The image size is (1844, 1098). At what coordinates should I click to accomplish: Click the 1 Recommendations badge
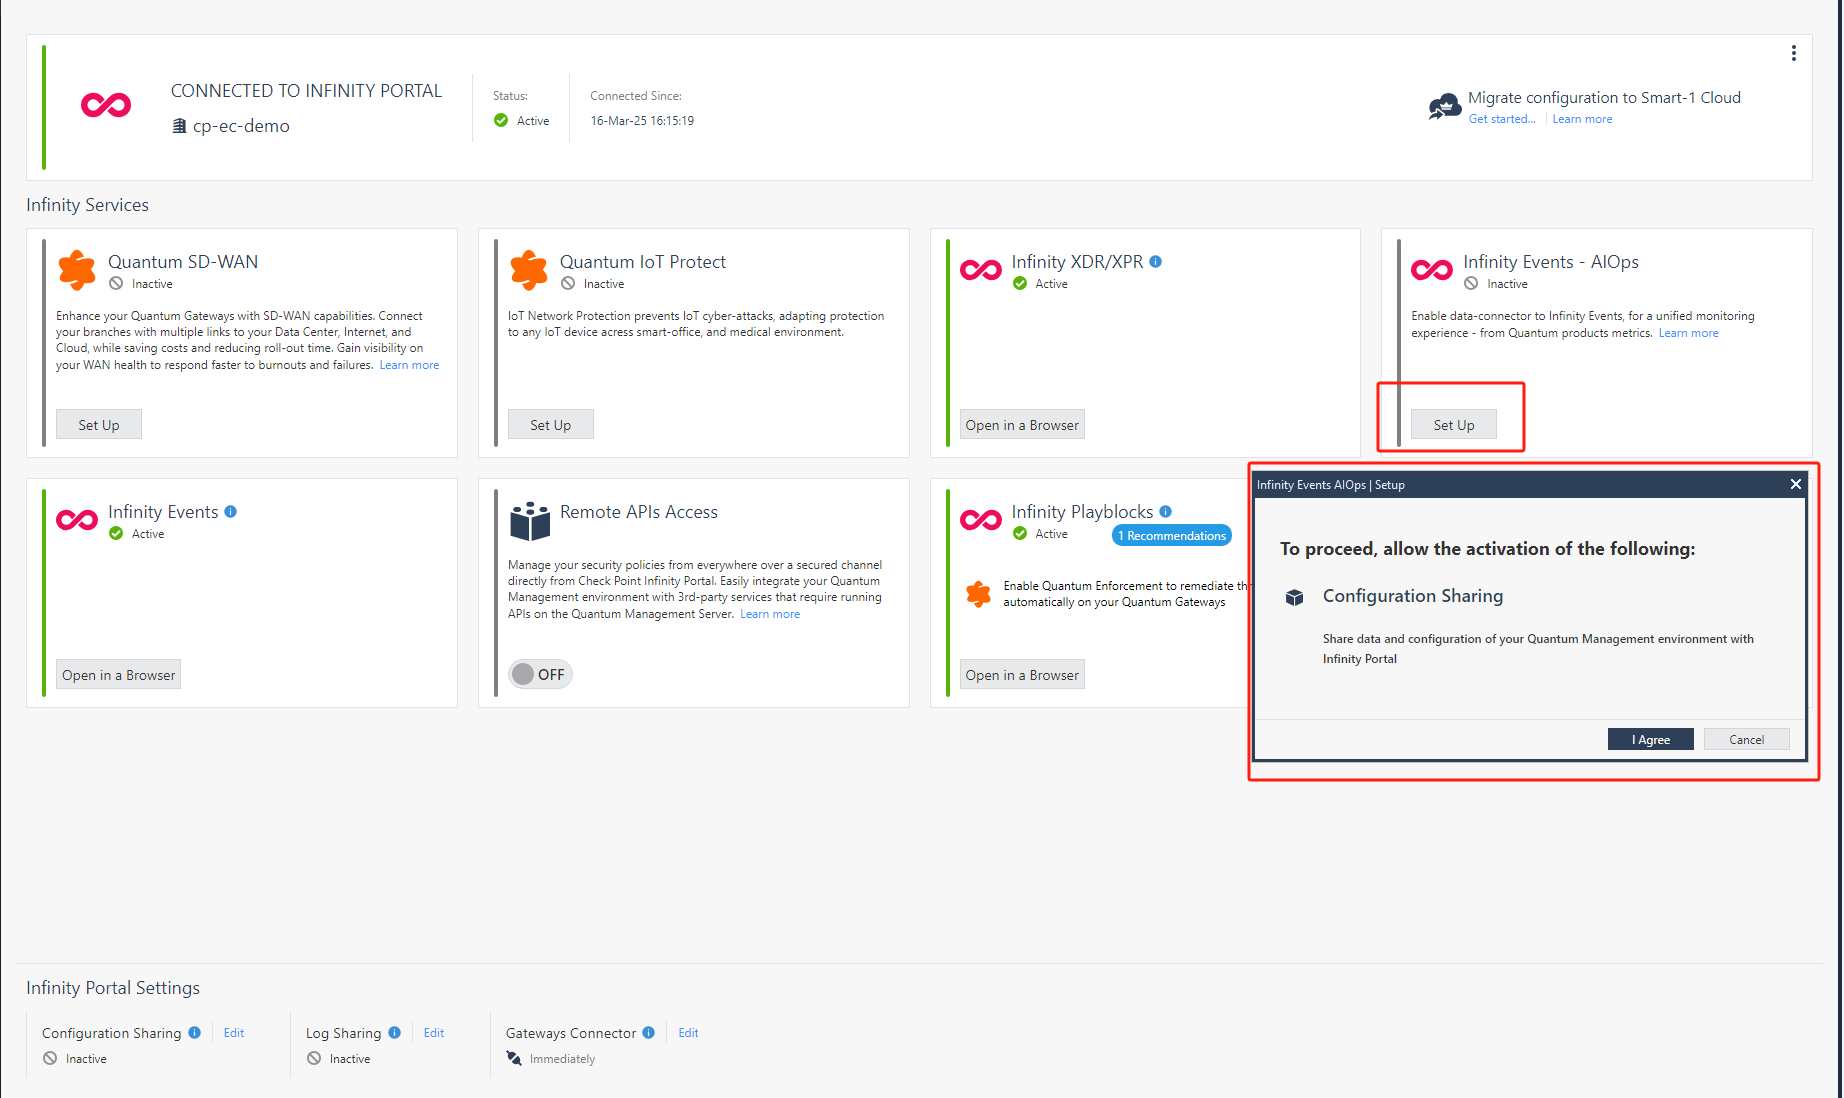coord(1171,536)
